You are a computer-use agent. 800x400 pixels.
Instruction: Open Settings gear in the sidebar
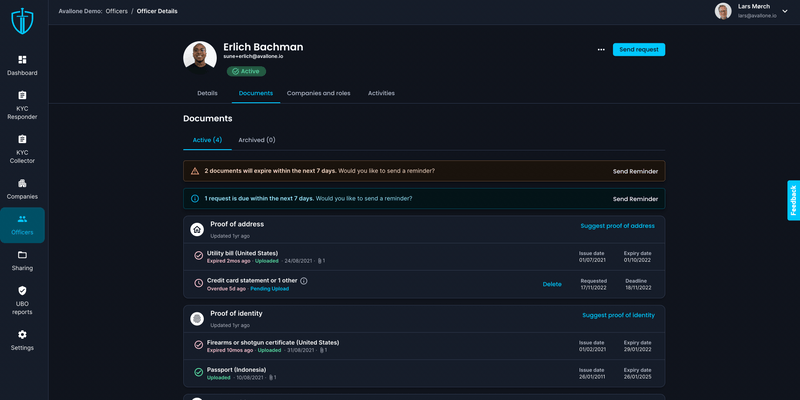(x=22, y=335)
